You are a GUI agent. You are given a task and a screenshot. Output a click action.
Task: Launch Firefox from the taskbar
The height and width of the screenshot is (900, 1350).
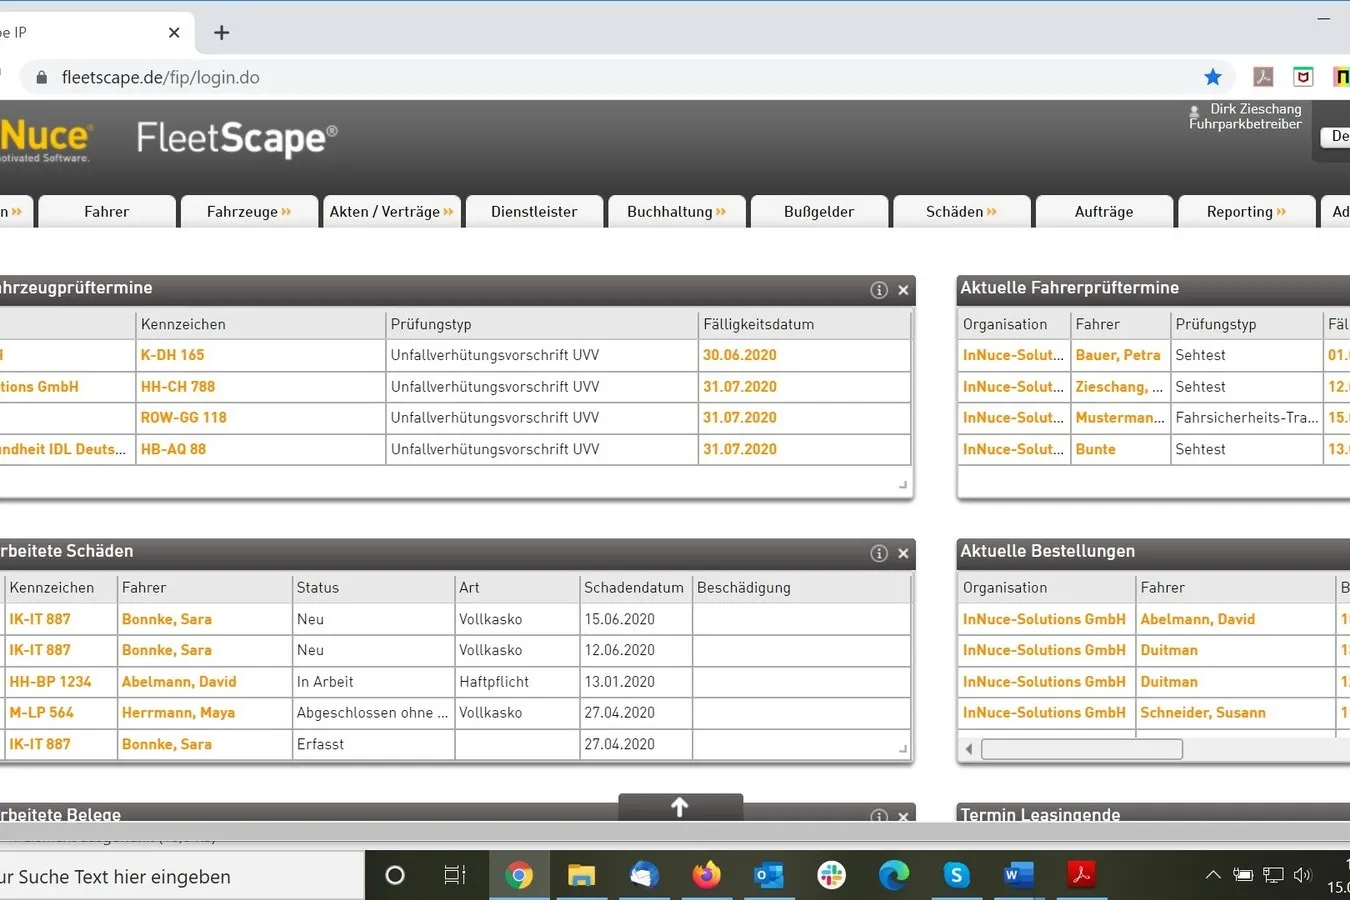pyautogui.click(x=706, y=876)
